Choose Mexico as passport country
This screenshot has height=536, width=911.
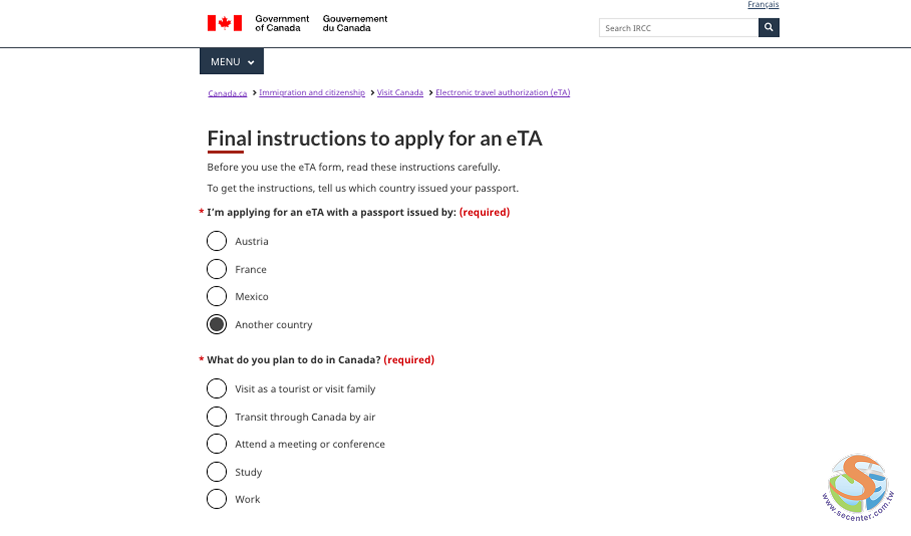(217, 296)
